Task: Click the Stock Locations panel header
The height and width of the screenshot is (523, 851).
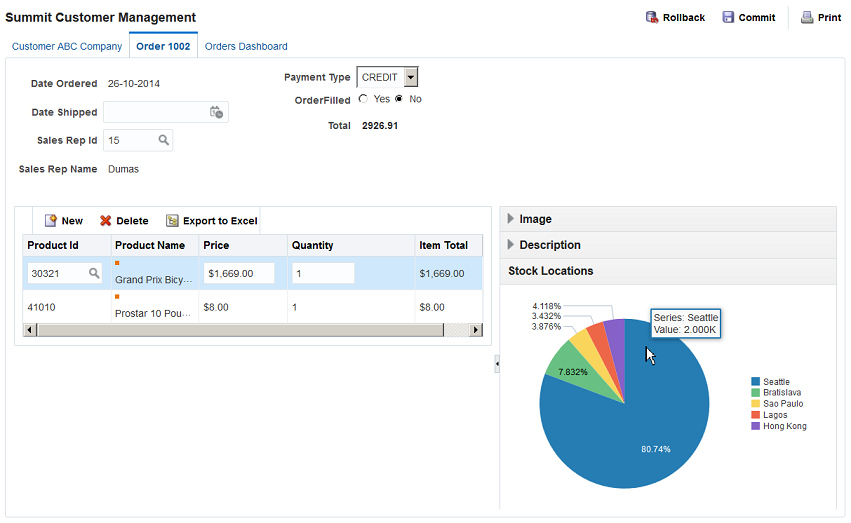Action: 668,271
